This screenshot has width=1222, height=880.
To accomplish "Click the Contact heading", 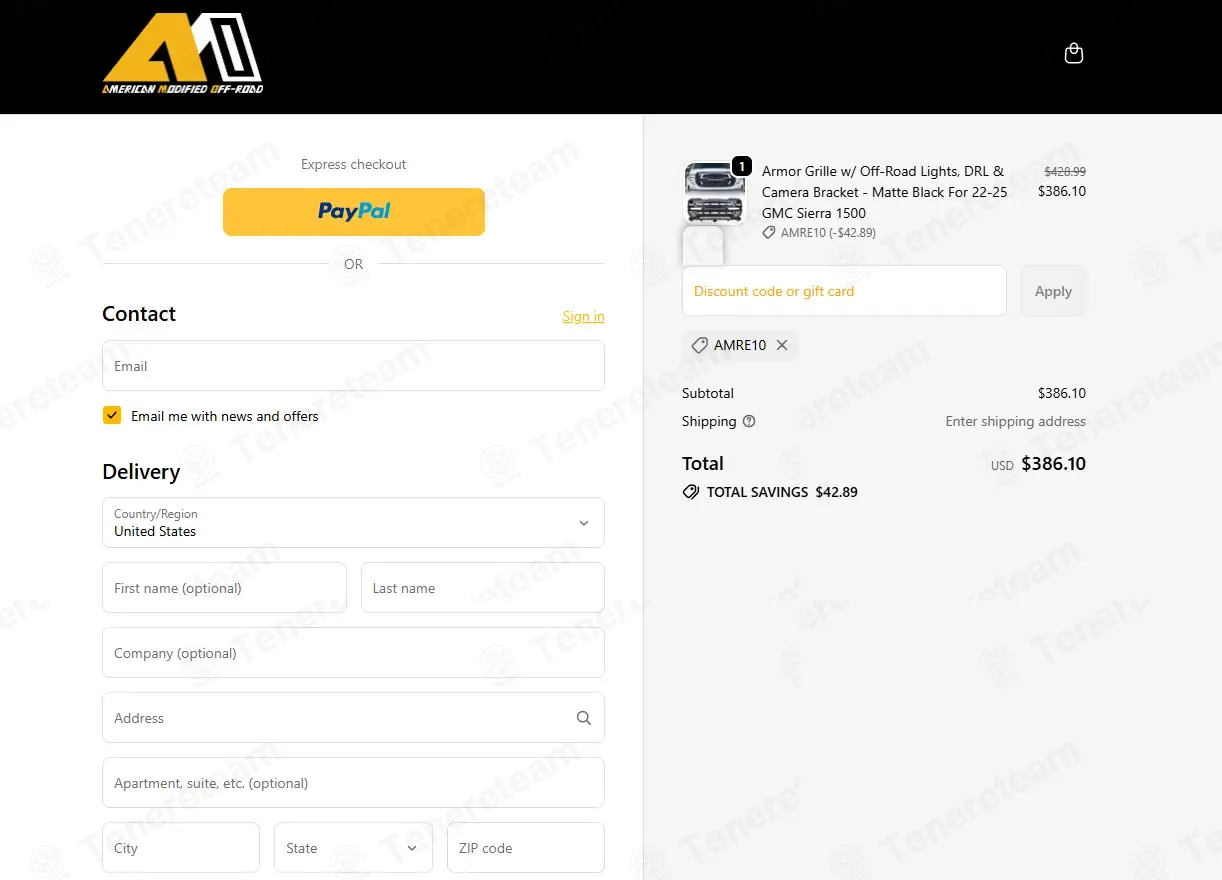I will coord(139,314).
